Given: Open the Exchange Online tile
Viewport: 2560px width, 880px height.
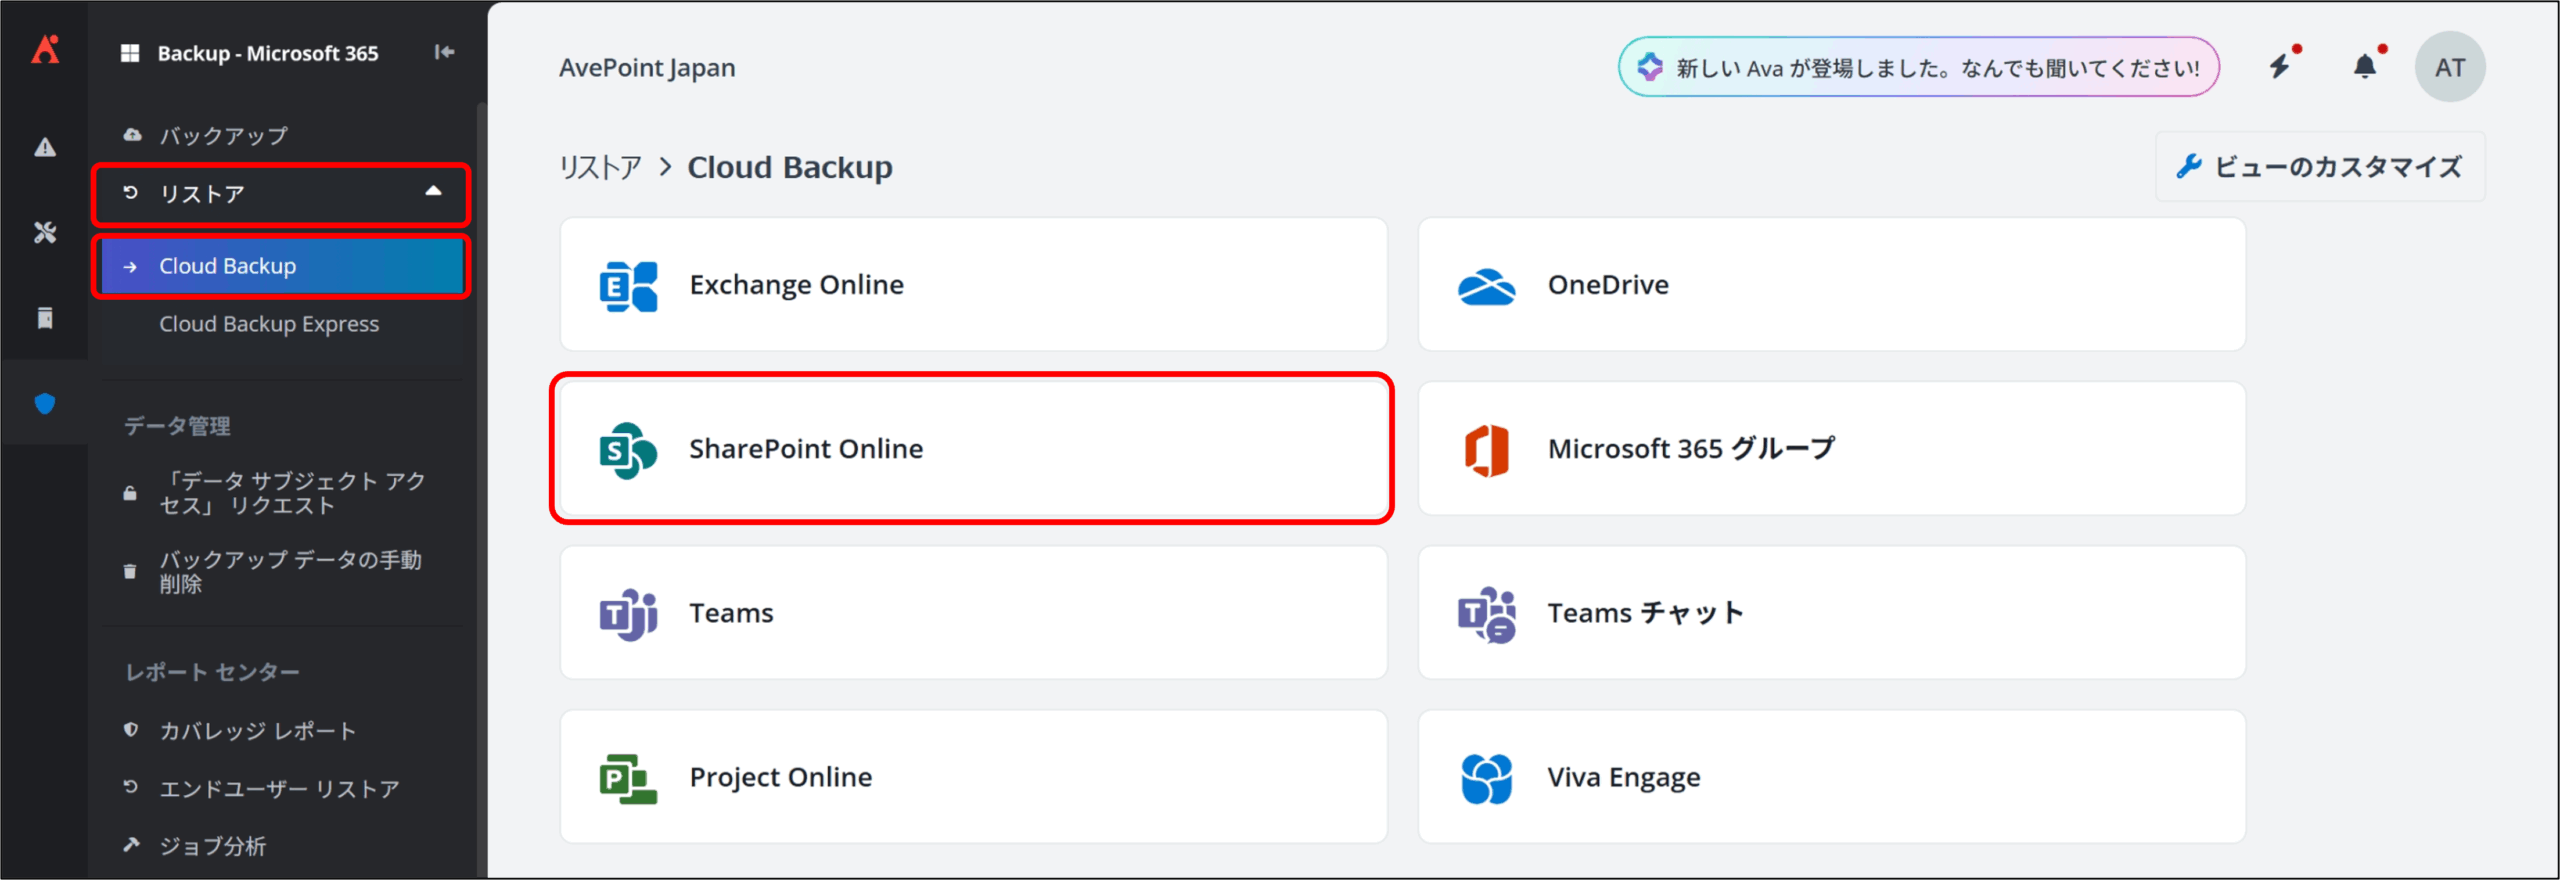Looking at the screenshot, I should pos(972,285).
